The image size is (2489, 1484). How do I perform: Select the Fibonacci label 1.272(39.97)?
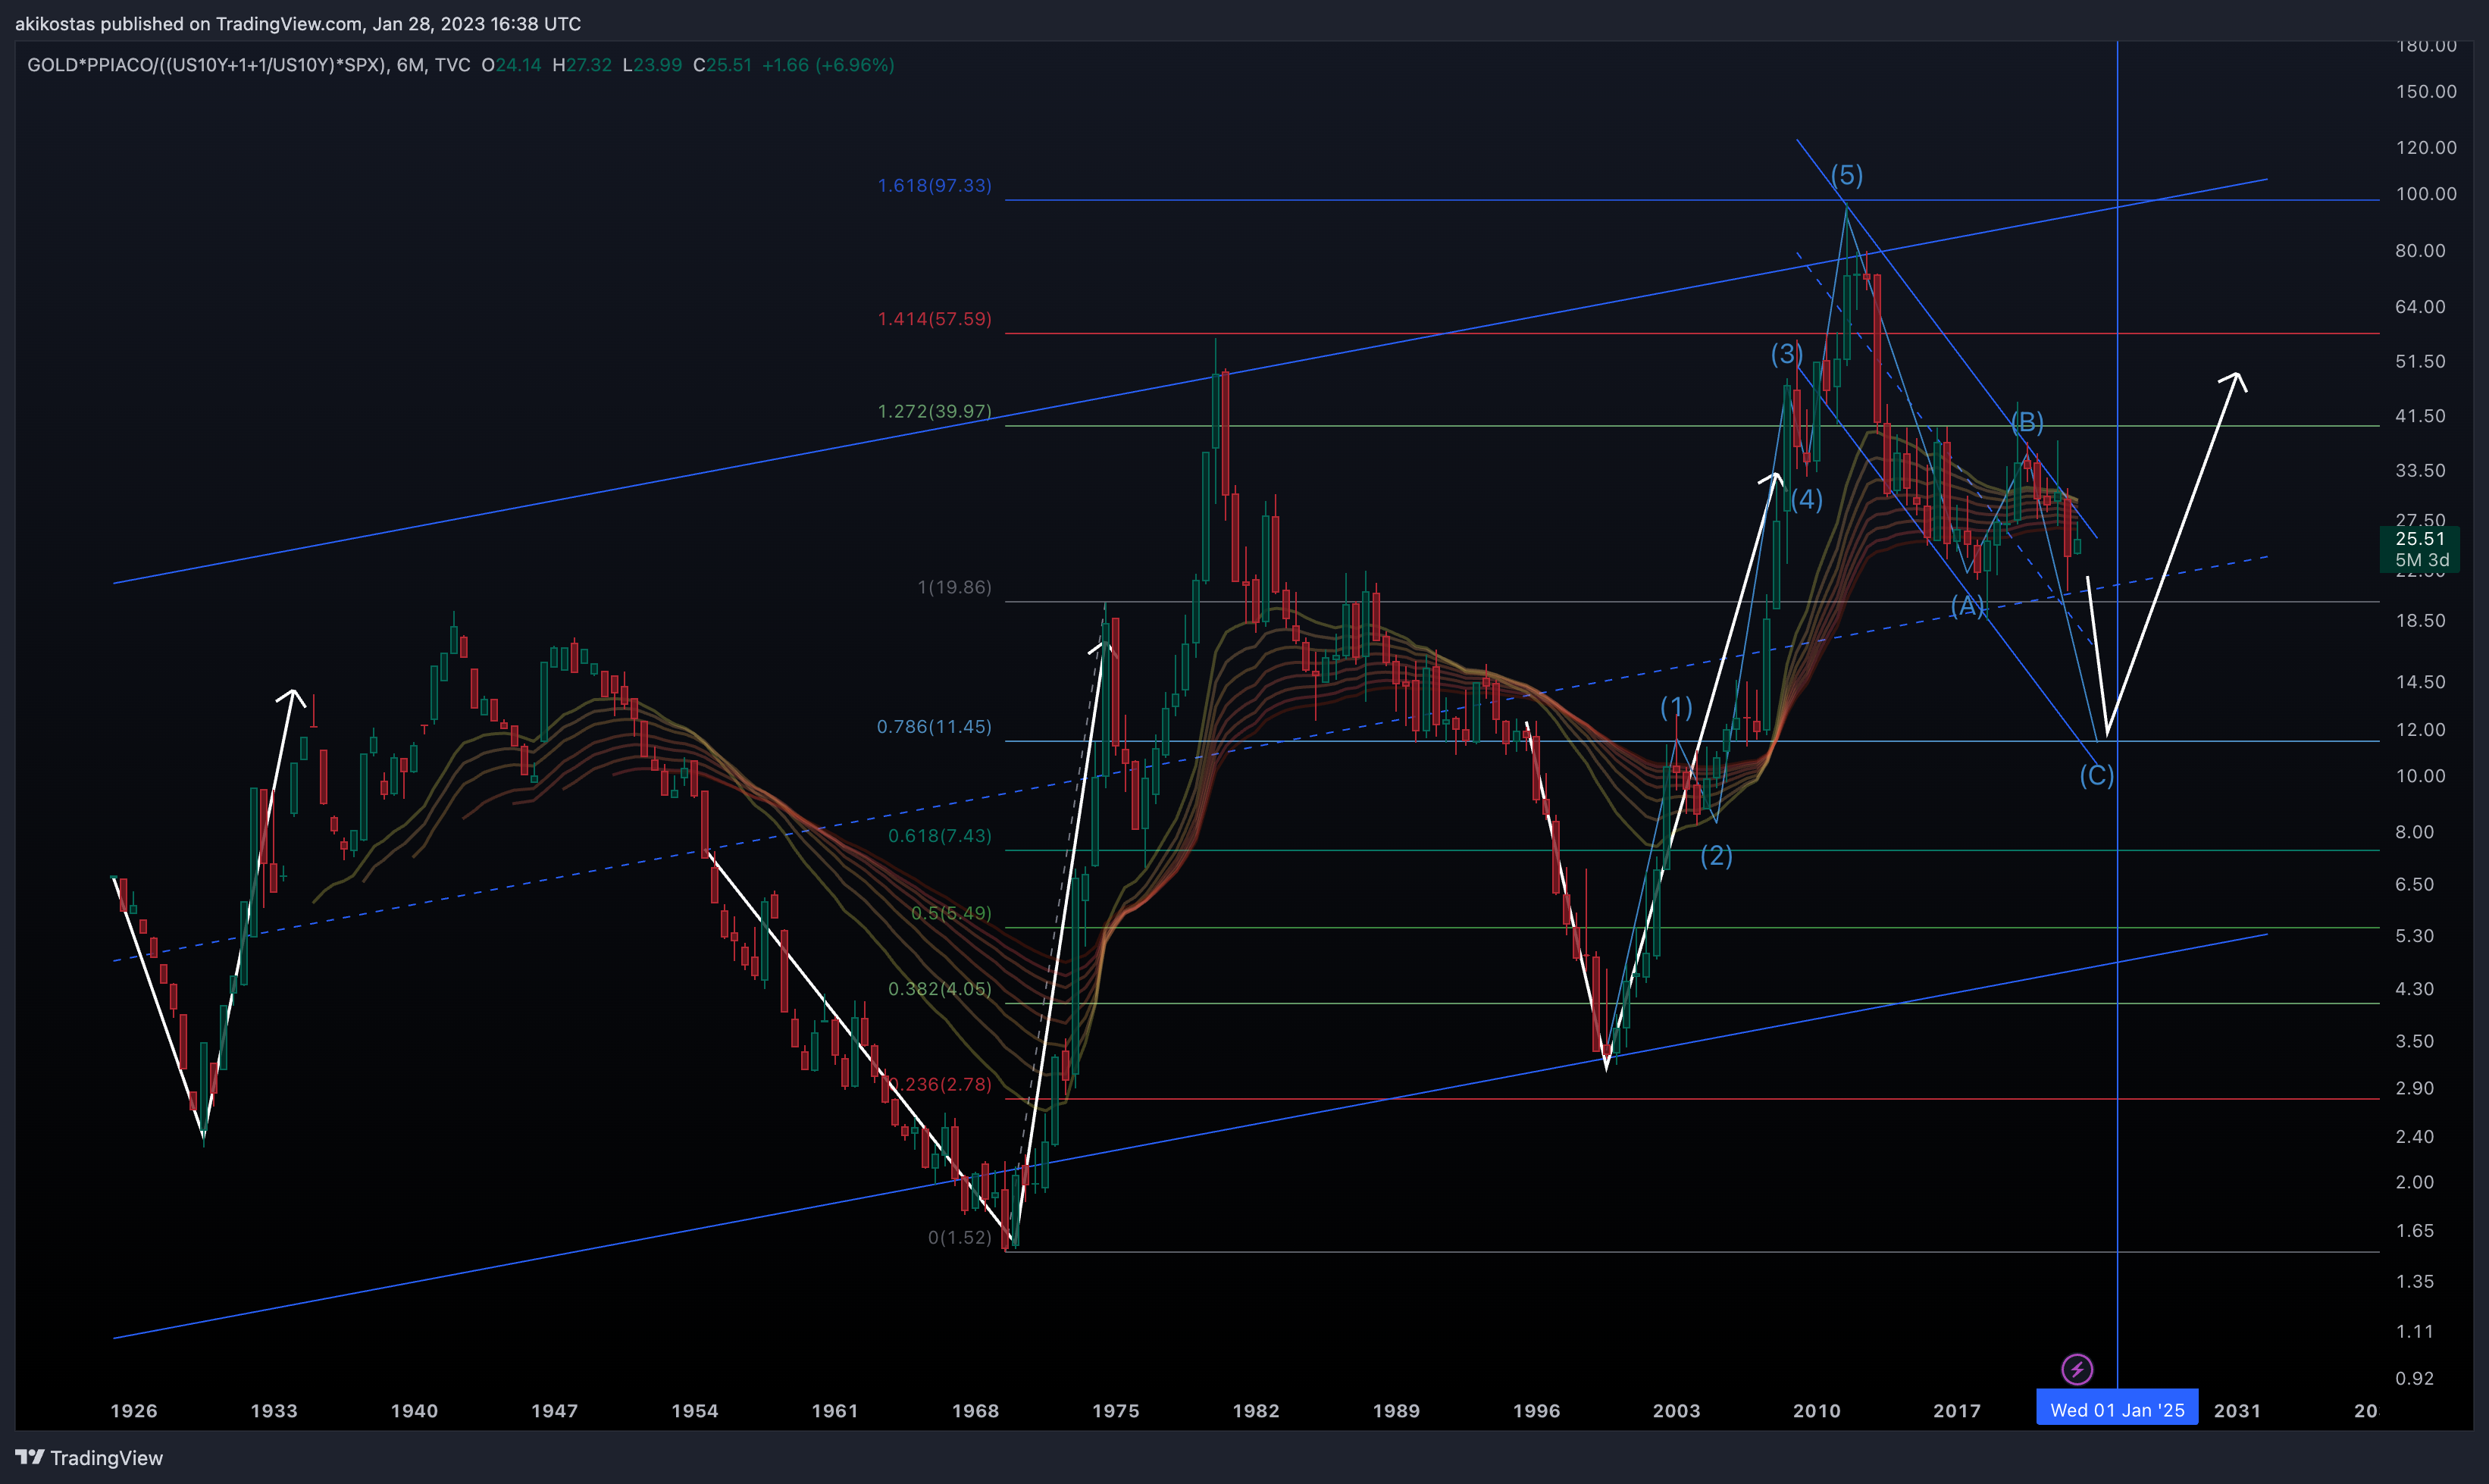click(934, 412)
